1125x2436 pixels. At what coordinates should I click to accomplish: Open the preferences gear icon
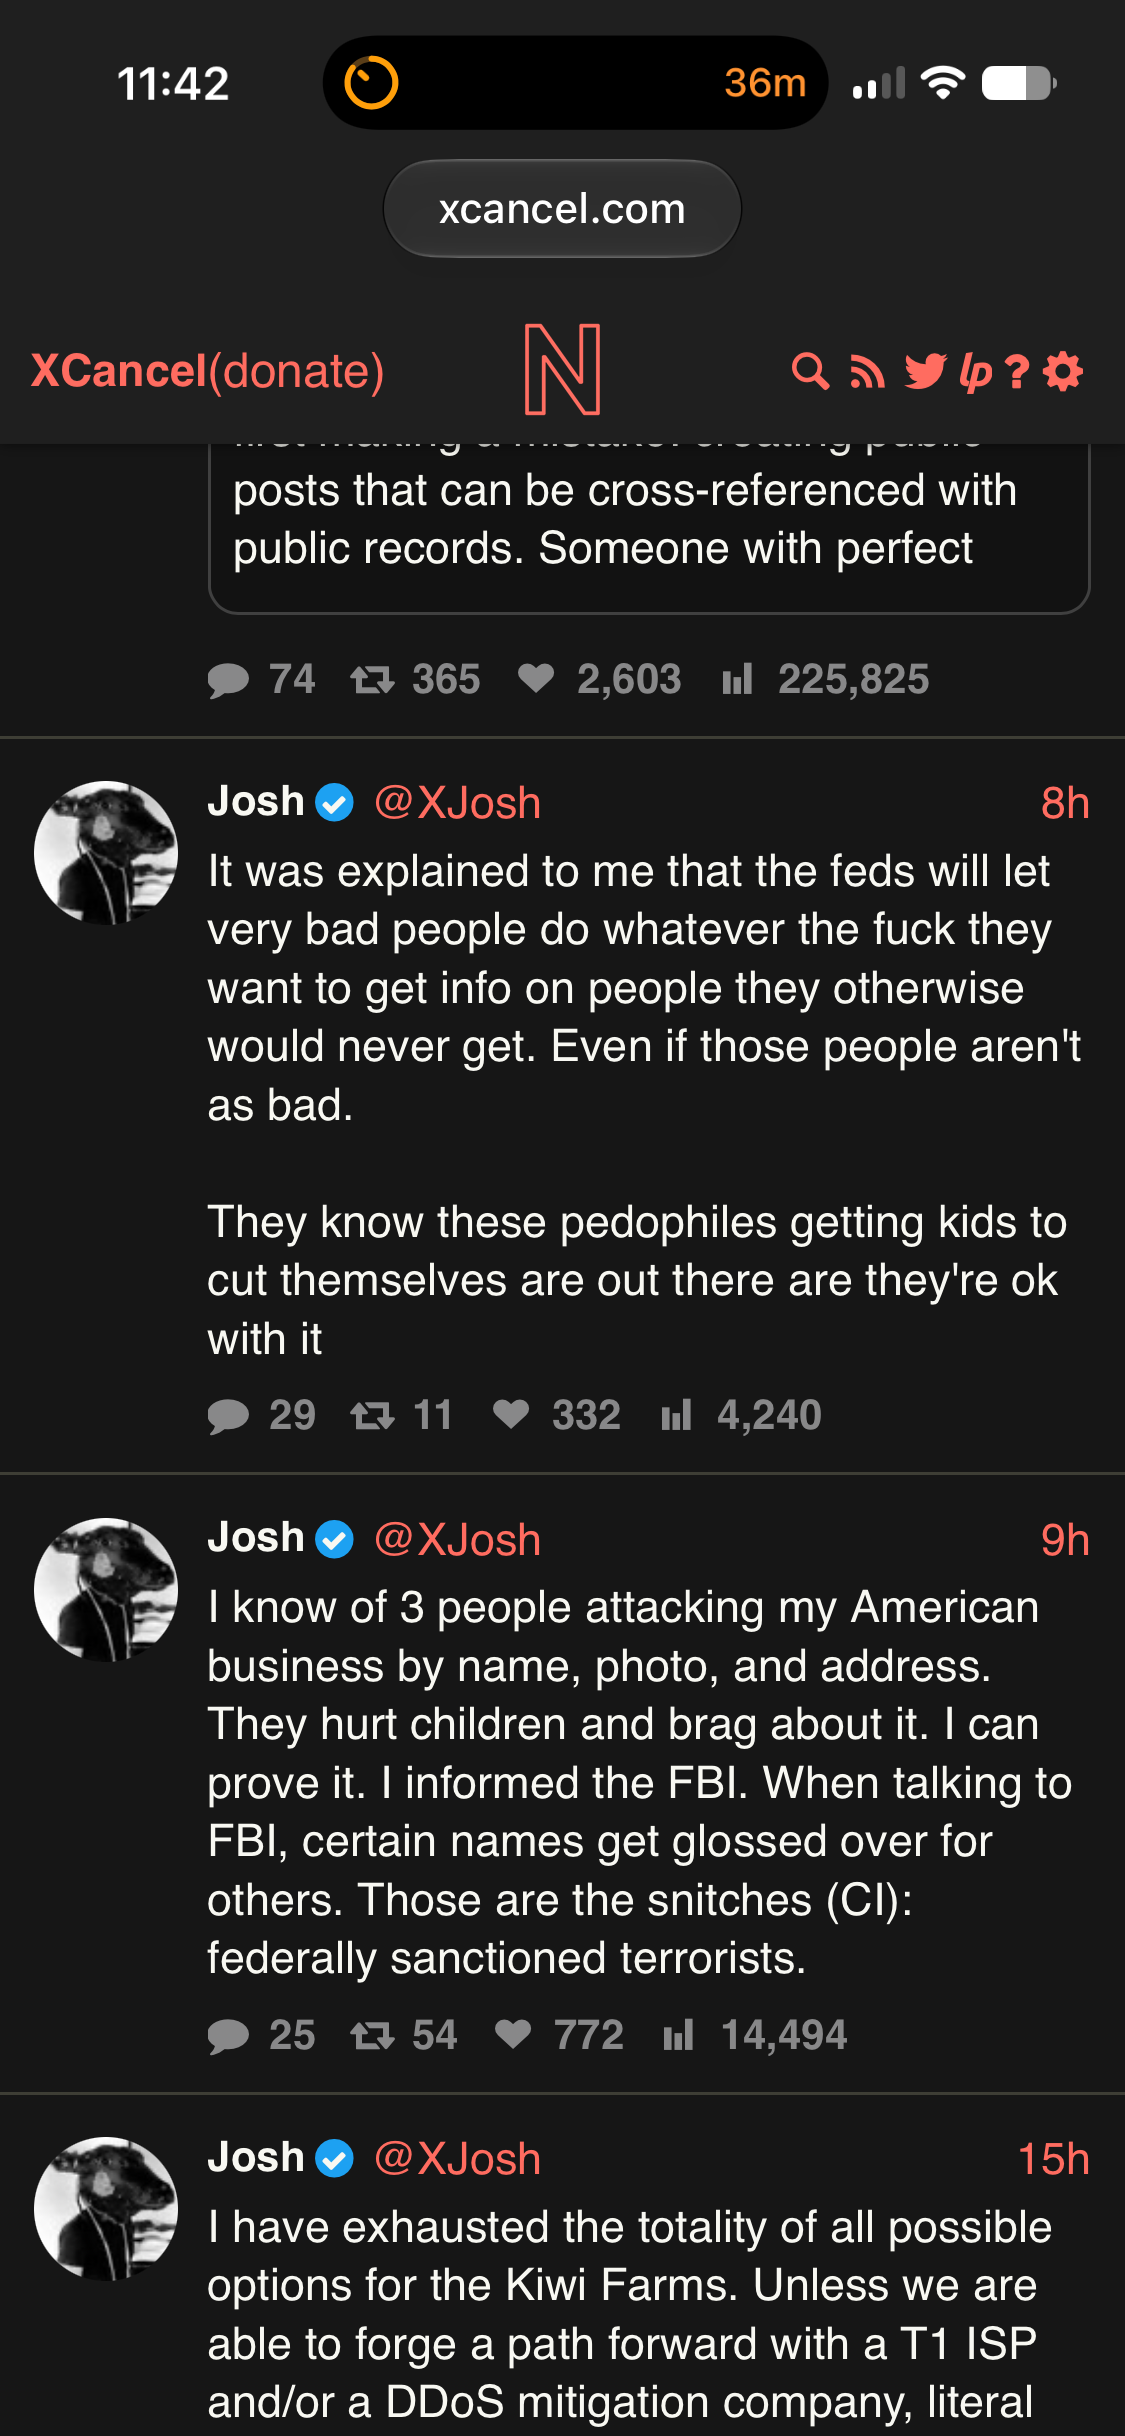(x=1062, y=371)
